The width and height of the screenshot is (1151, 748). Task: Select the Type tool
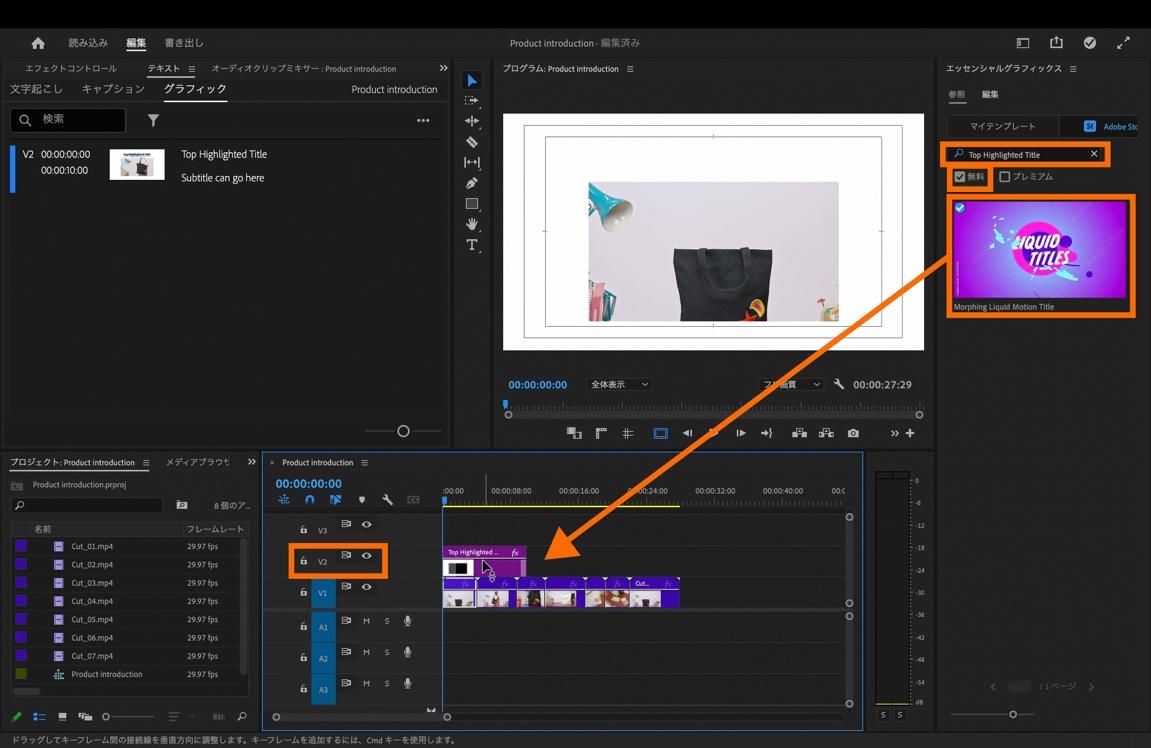(472, 245)
